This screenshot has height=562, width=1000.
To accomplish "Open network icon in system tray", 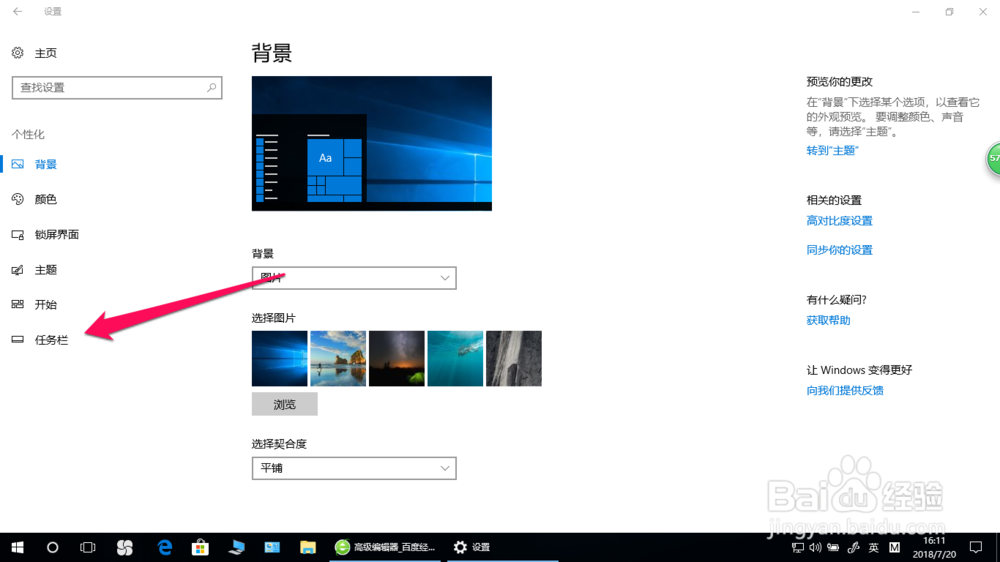I will (797, 547).
